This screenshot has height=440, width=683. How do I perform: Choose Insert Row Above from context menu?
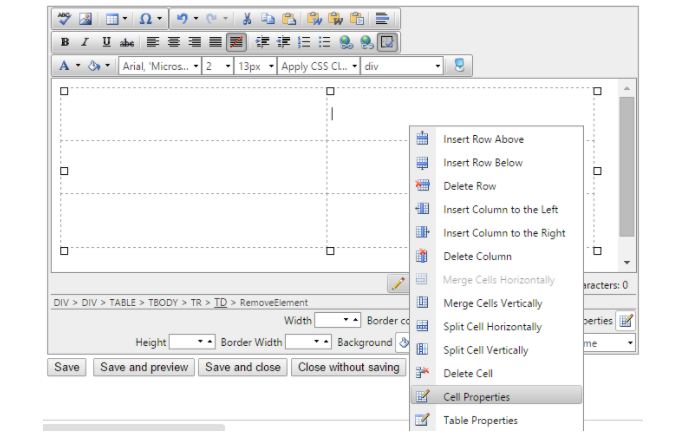pyautogui.click(x=496, y=139)
